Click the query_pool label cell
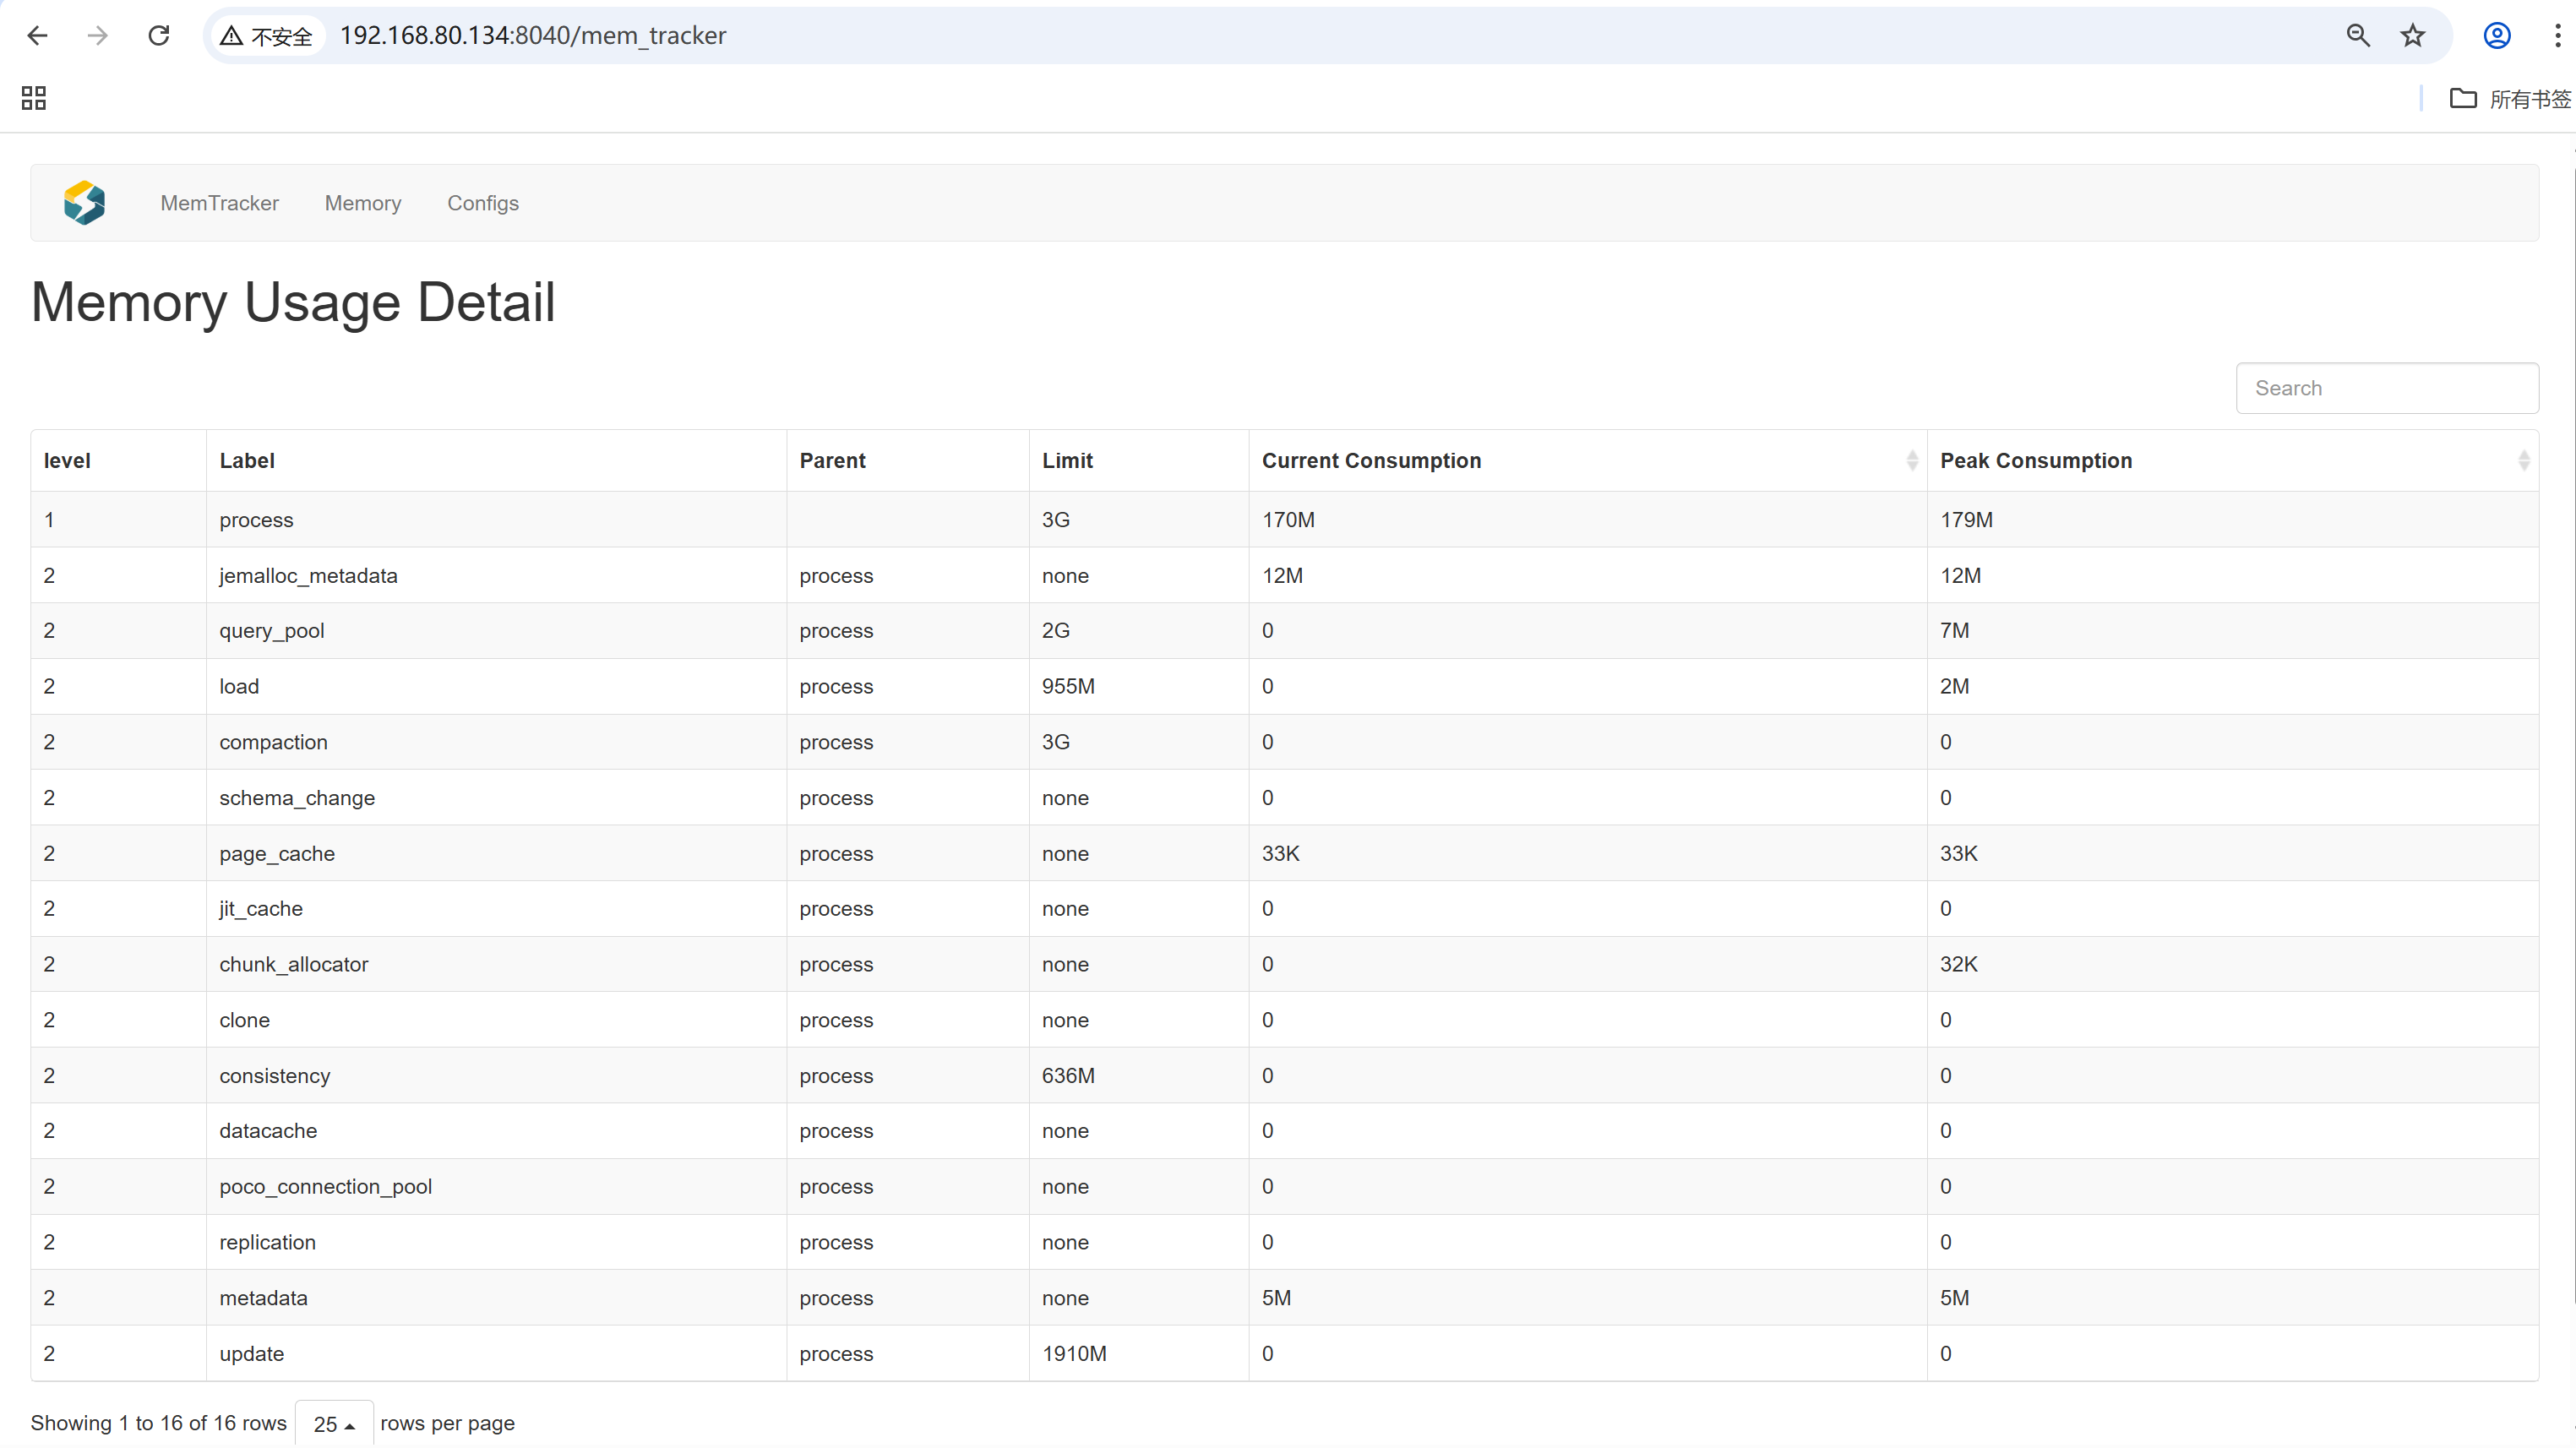 point(272,631)
